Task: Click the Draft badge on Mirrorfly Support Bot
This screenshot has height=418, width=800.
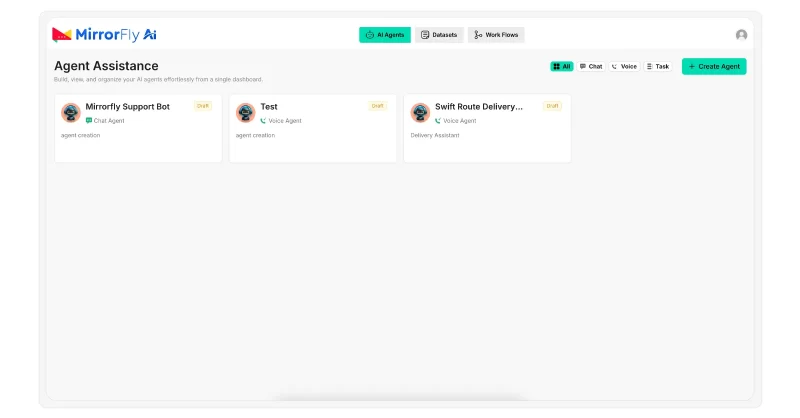Action: (203, 106)
